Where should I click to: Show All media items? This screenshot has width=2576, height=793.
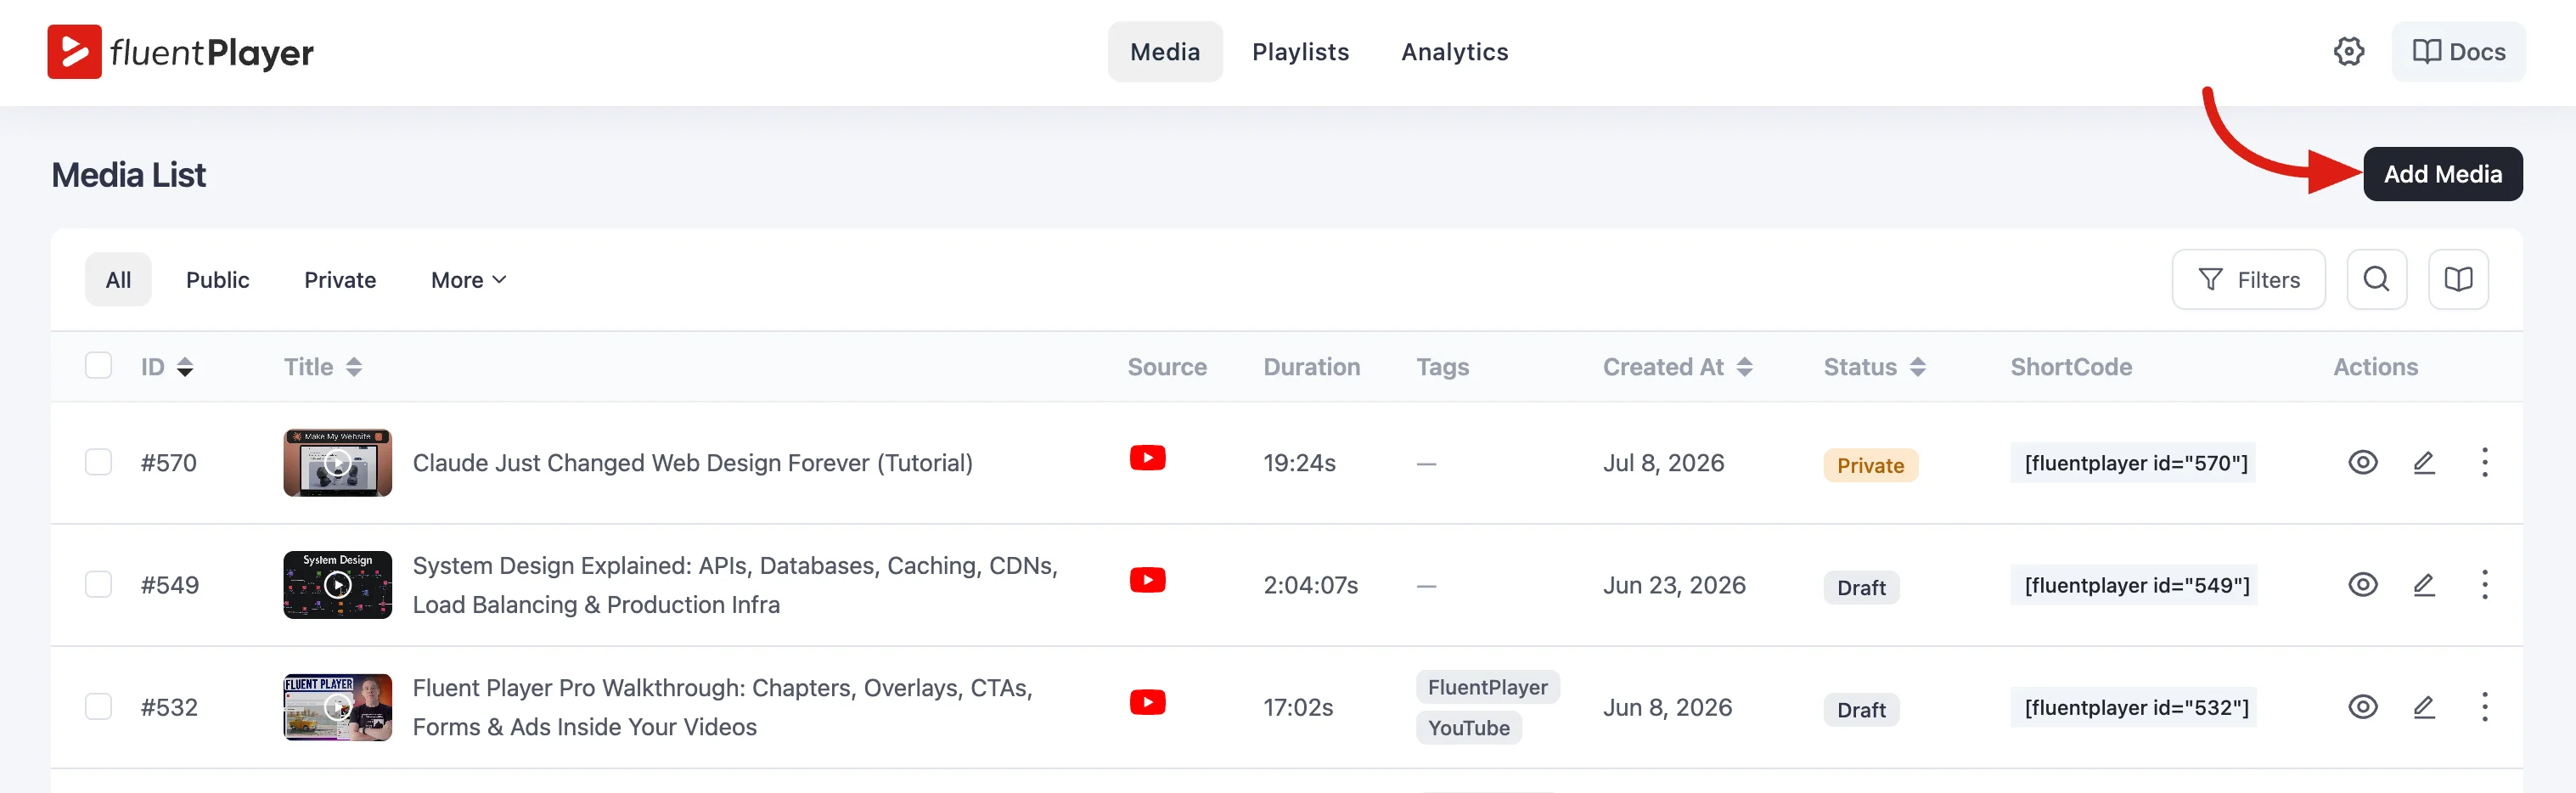click(x=118, y=280)
